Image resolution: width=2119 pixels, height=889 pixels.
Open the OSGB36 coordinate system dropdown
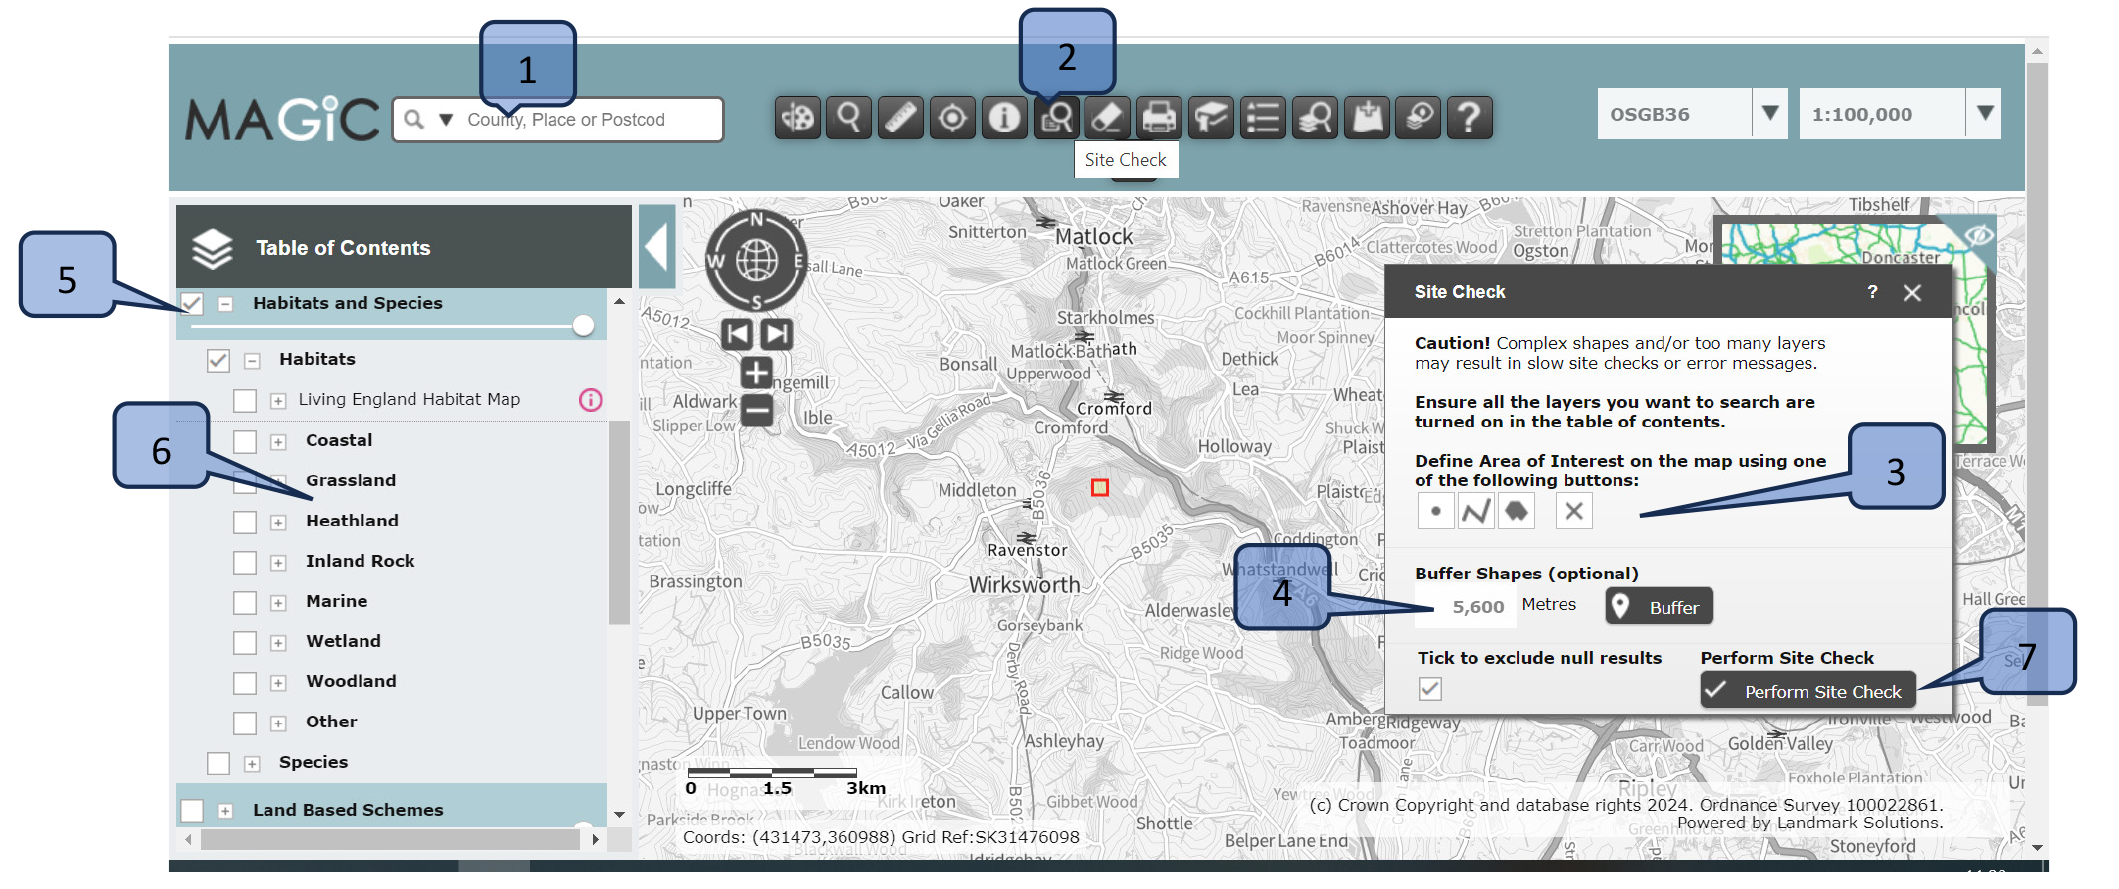1769,114
